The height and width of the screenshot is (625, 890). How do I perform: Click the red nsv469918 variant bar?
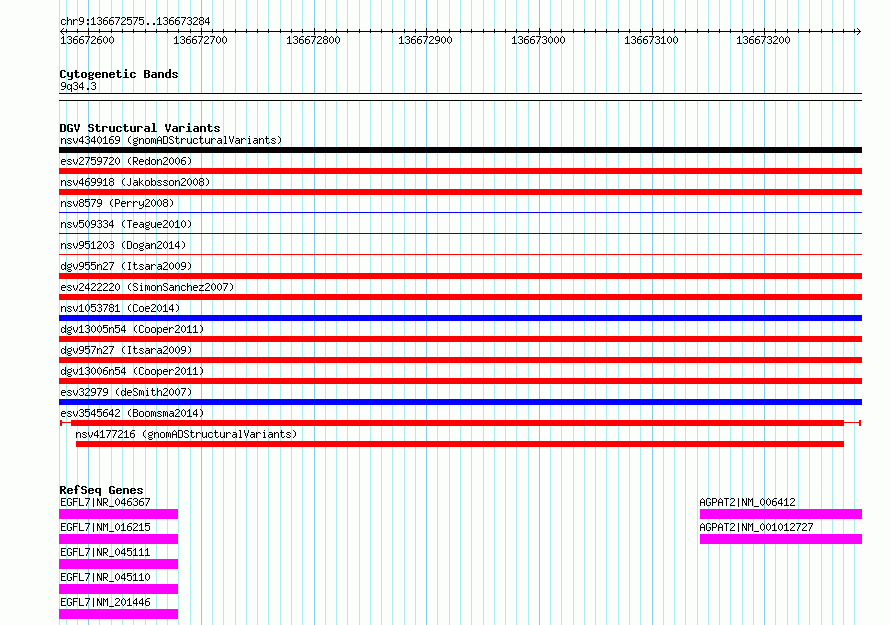pyautogui.click(x=460, y=192)
